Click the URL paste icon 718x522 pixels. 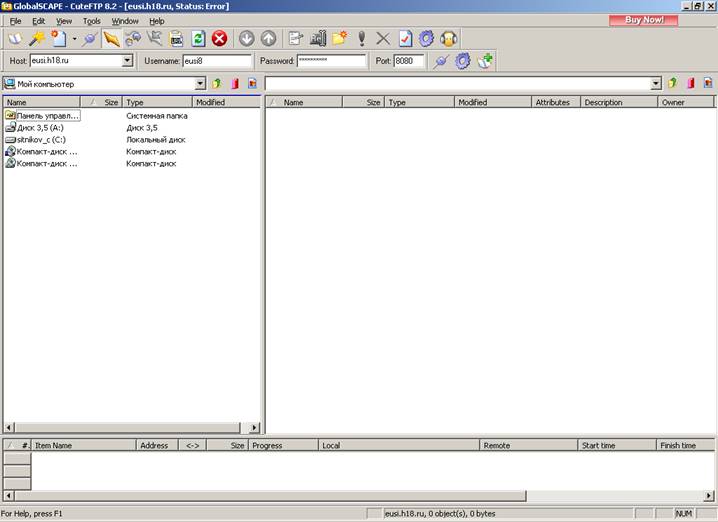pos(176,39)
